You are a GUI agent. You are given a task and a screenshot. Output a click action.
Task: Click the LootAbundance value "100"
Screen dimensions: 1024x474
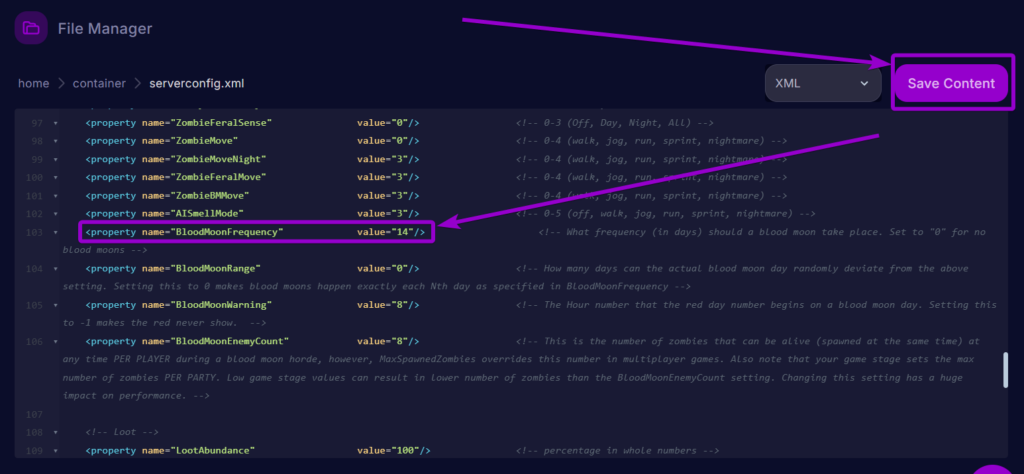click(406, 450)
